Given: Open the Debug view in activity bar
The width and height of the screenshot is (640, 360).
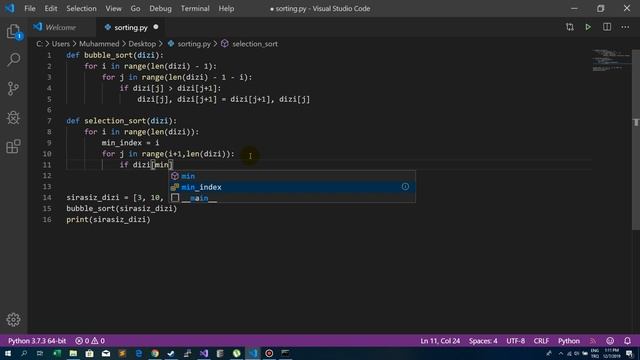Looking at the screenshot, I should click(x=13, y=118).
